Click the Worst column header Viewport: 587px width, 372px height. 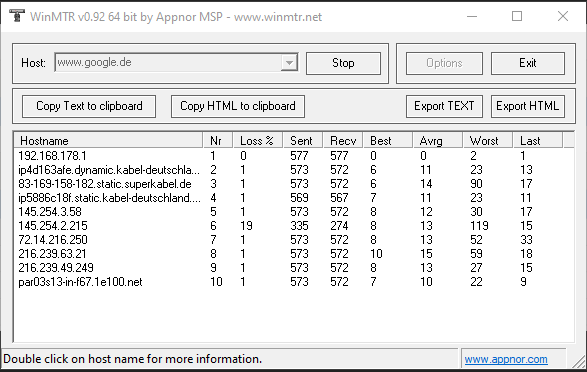487,141
